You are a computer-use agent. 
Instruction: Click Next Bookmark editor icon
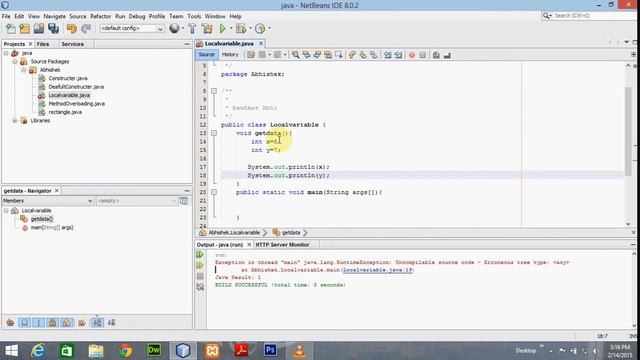pos(363,55)
